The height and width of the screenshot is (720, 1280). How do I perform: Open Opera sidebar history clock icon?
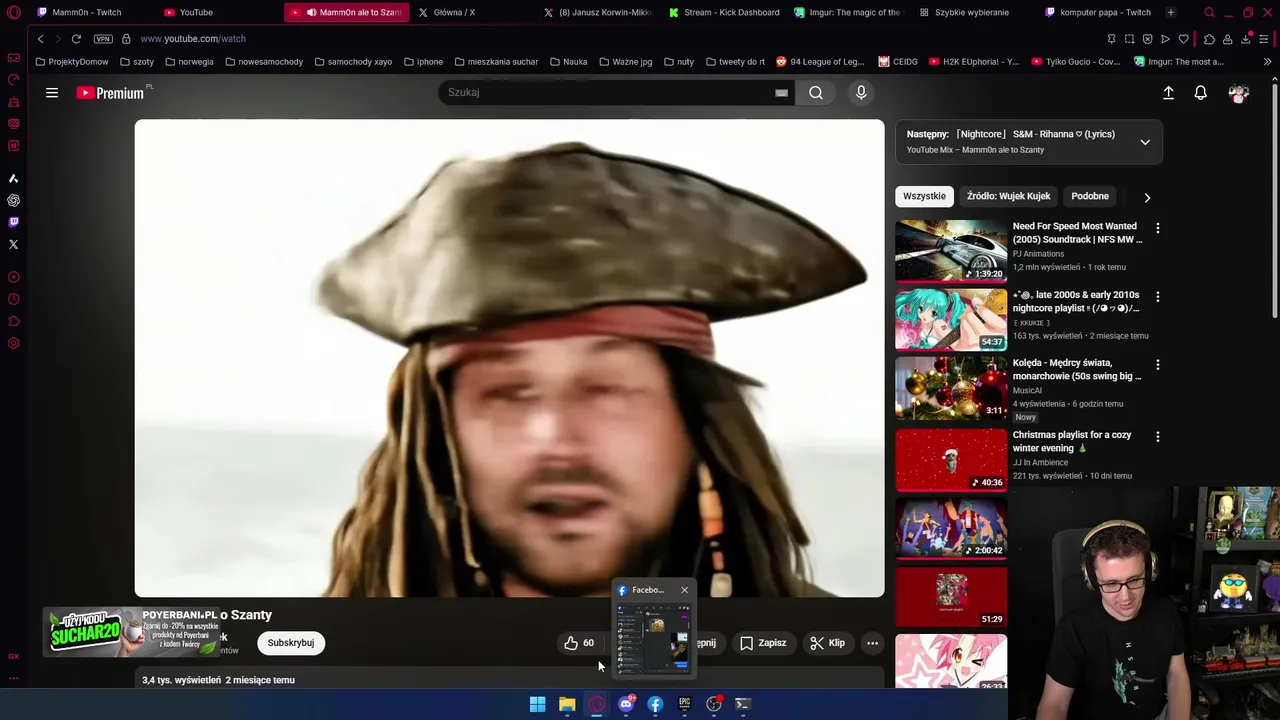click(13, 299)
